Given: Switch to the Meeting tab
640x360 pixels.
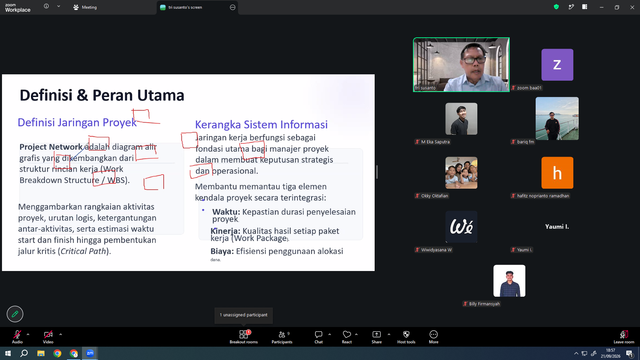Looking at the screenshot, I should tap(85, 7).
